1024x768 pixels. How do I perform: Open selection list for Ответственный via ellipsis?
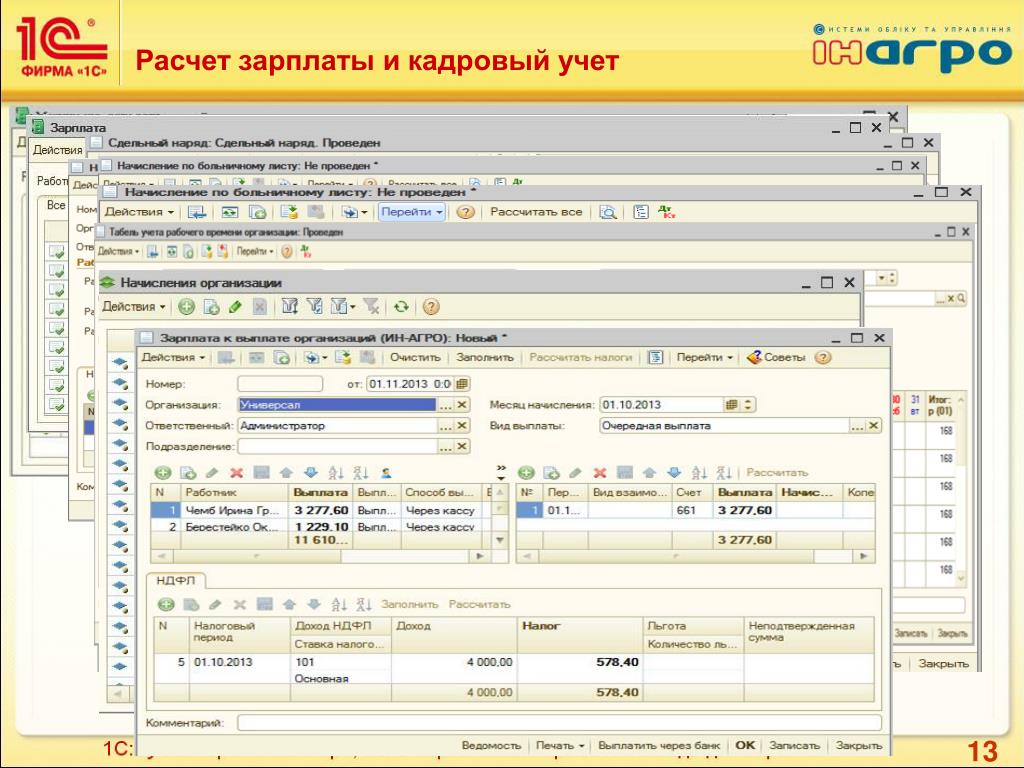click(x=445, y=426)
